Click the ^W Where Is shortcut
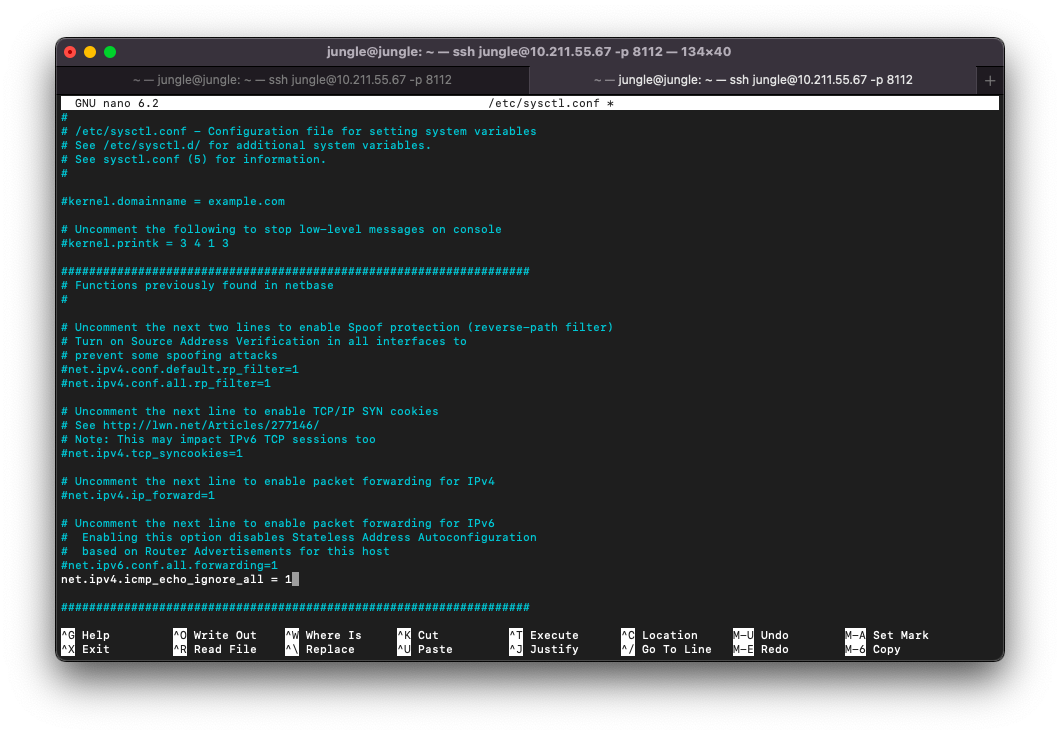Viewport: 1060px width, 735px height. (323, 635)
